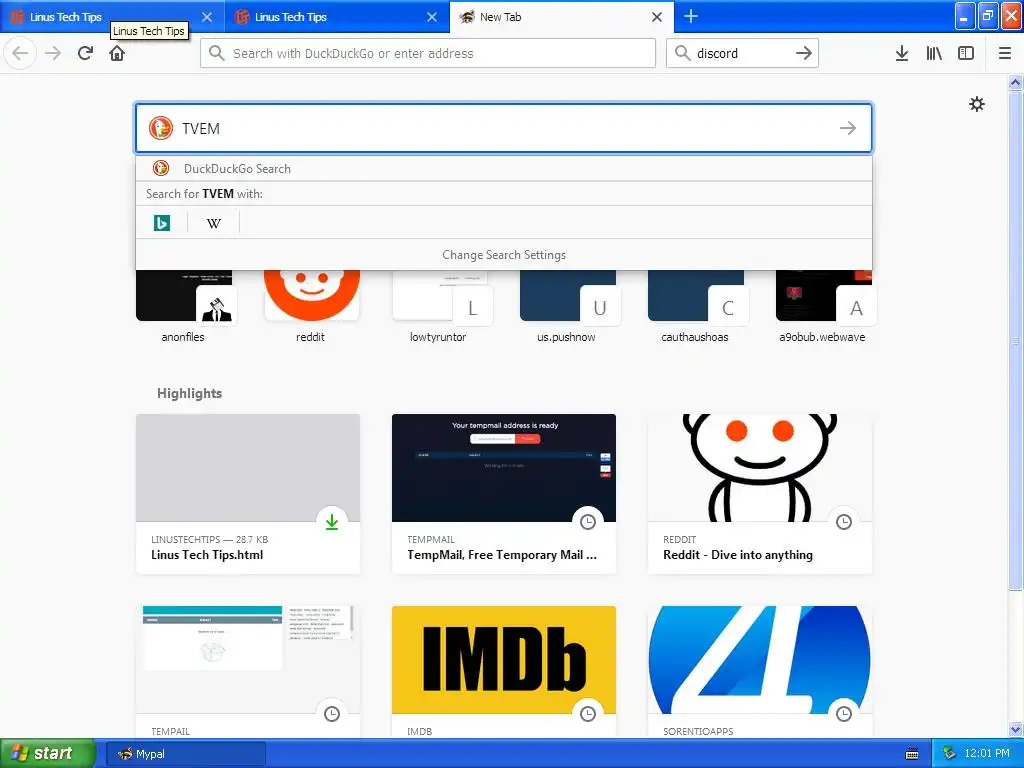
Task: Open the a9obub.webwave top site
Action: [x=823, y=306]
